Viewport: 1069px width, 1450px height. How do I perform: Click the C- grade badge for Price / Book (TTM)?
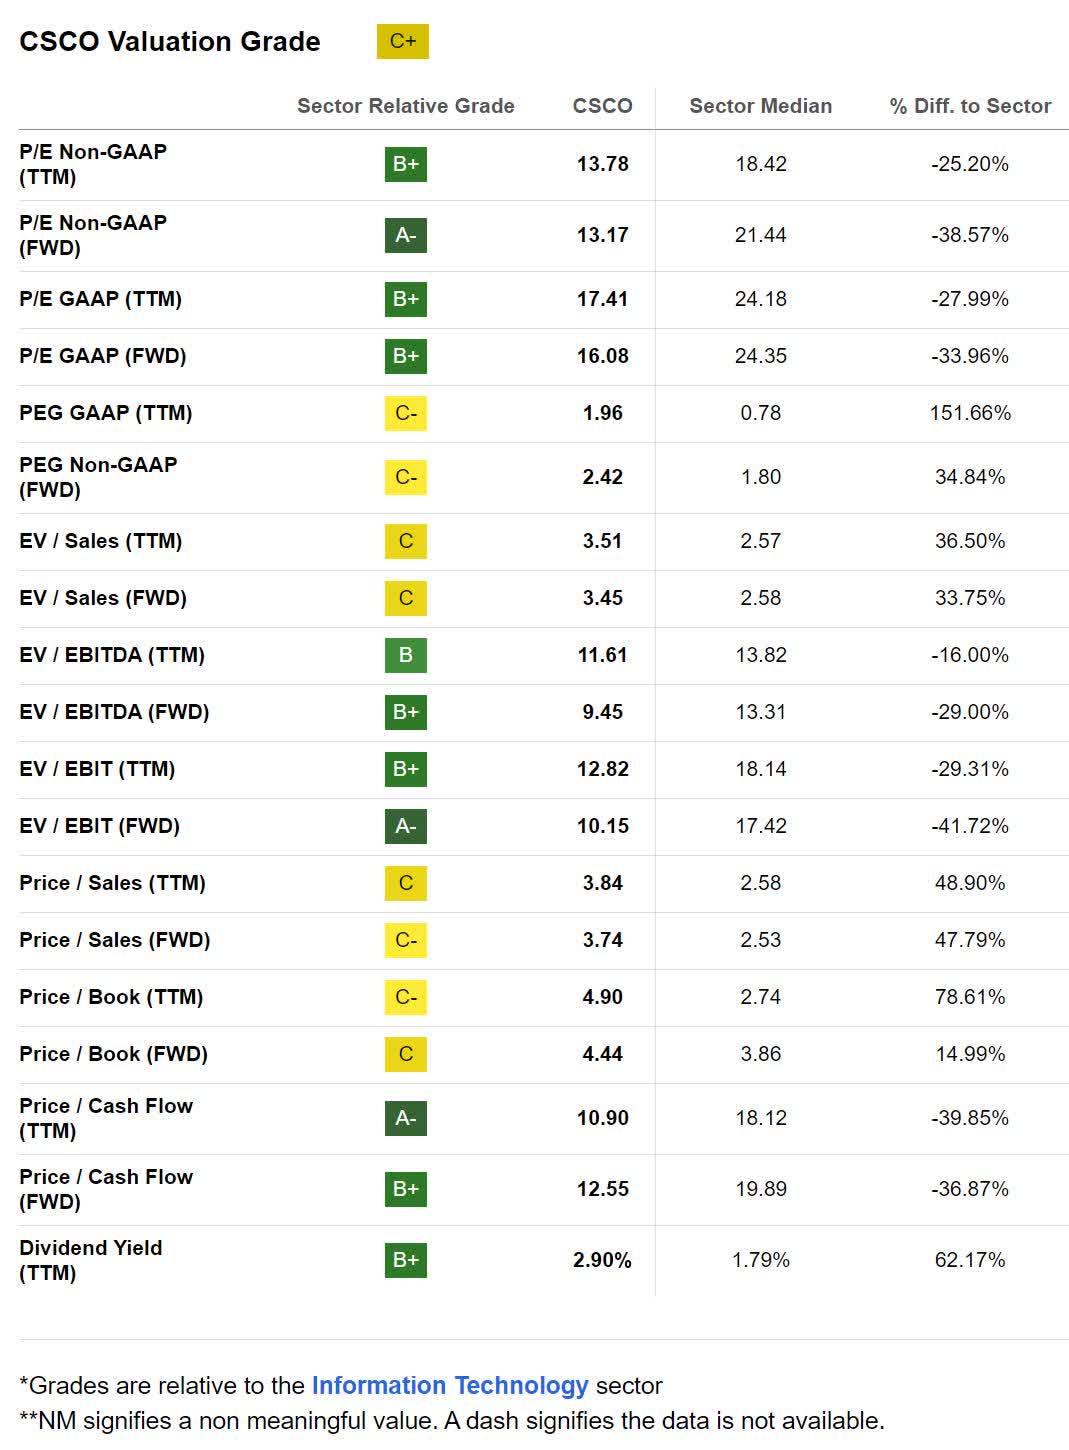coord(405,997)
